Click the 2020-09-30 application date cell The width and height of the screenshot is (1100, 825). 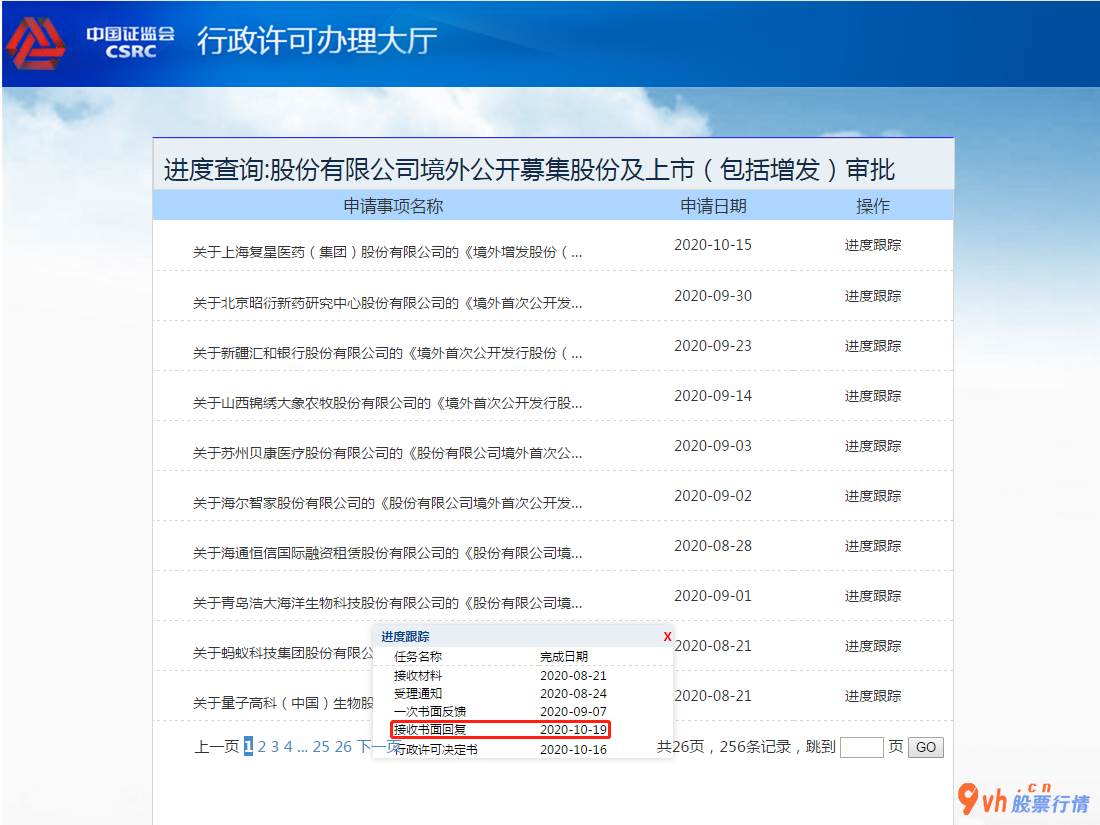point(713,296)
